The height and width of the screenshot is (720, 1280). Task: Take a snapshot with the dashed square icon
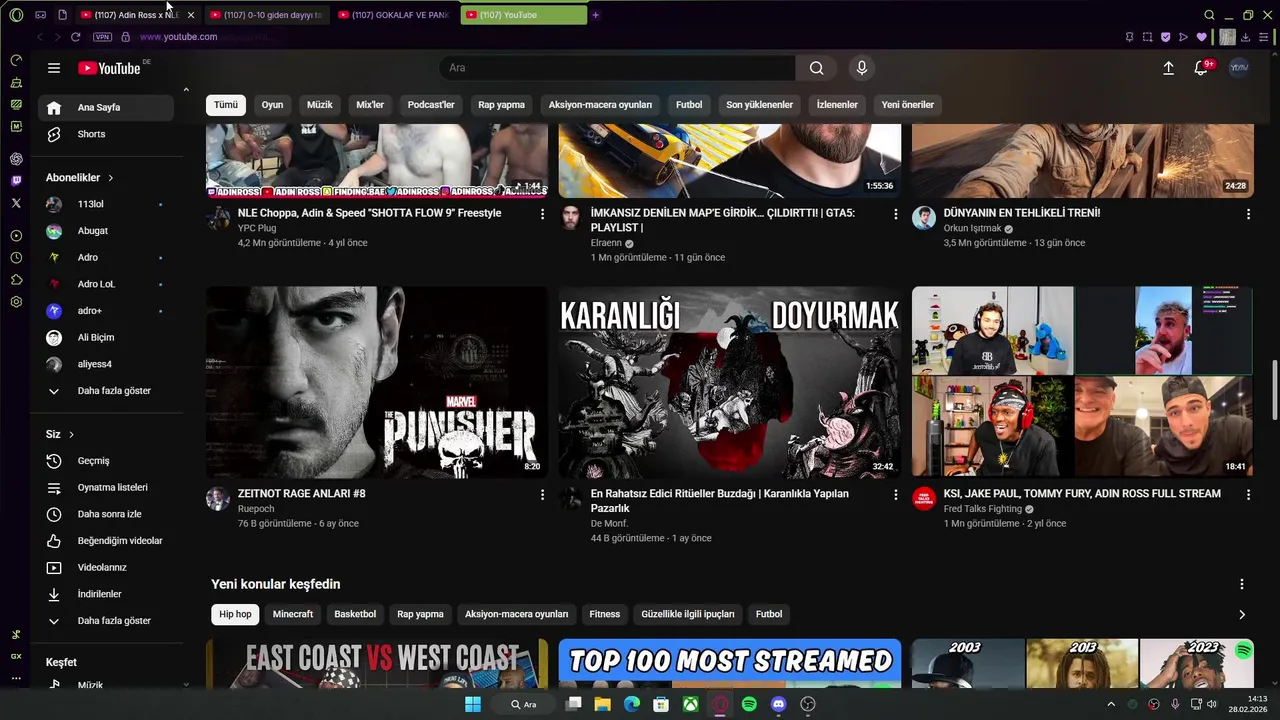tap(1147, 37)
